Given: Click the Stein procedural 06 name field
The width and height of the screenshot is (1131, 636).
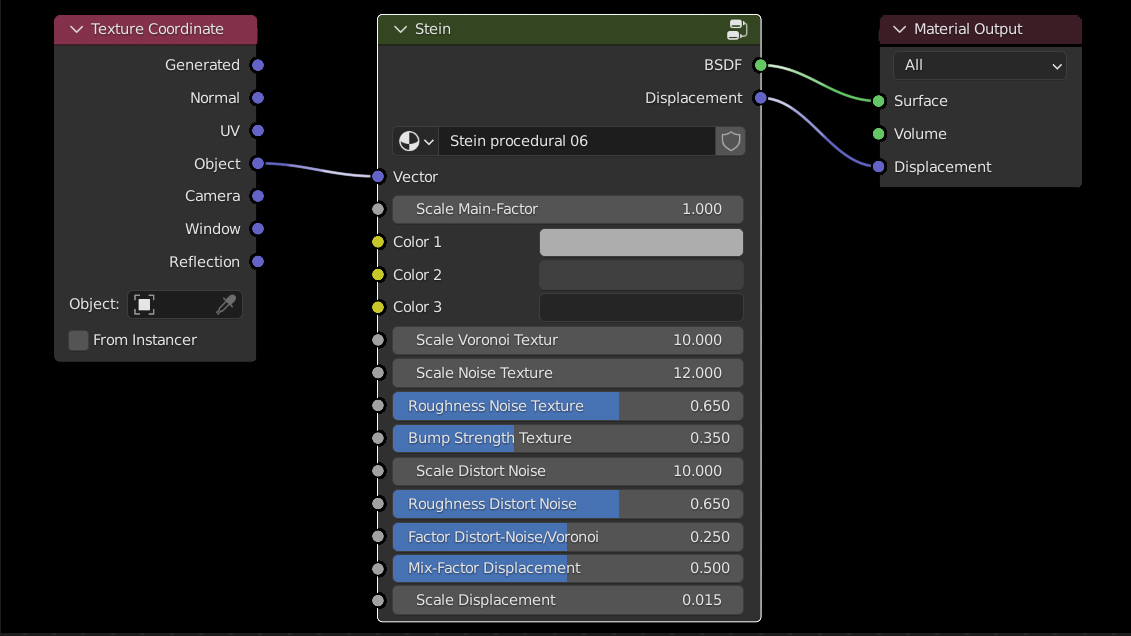Looking at the screenshot, I should coord(577,141).
